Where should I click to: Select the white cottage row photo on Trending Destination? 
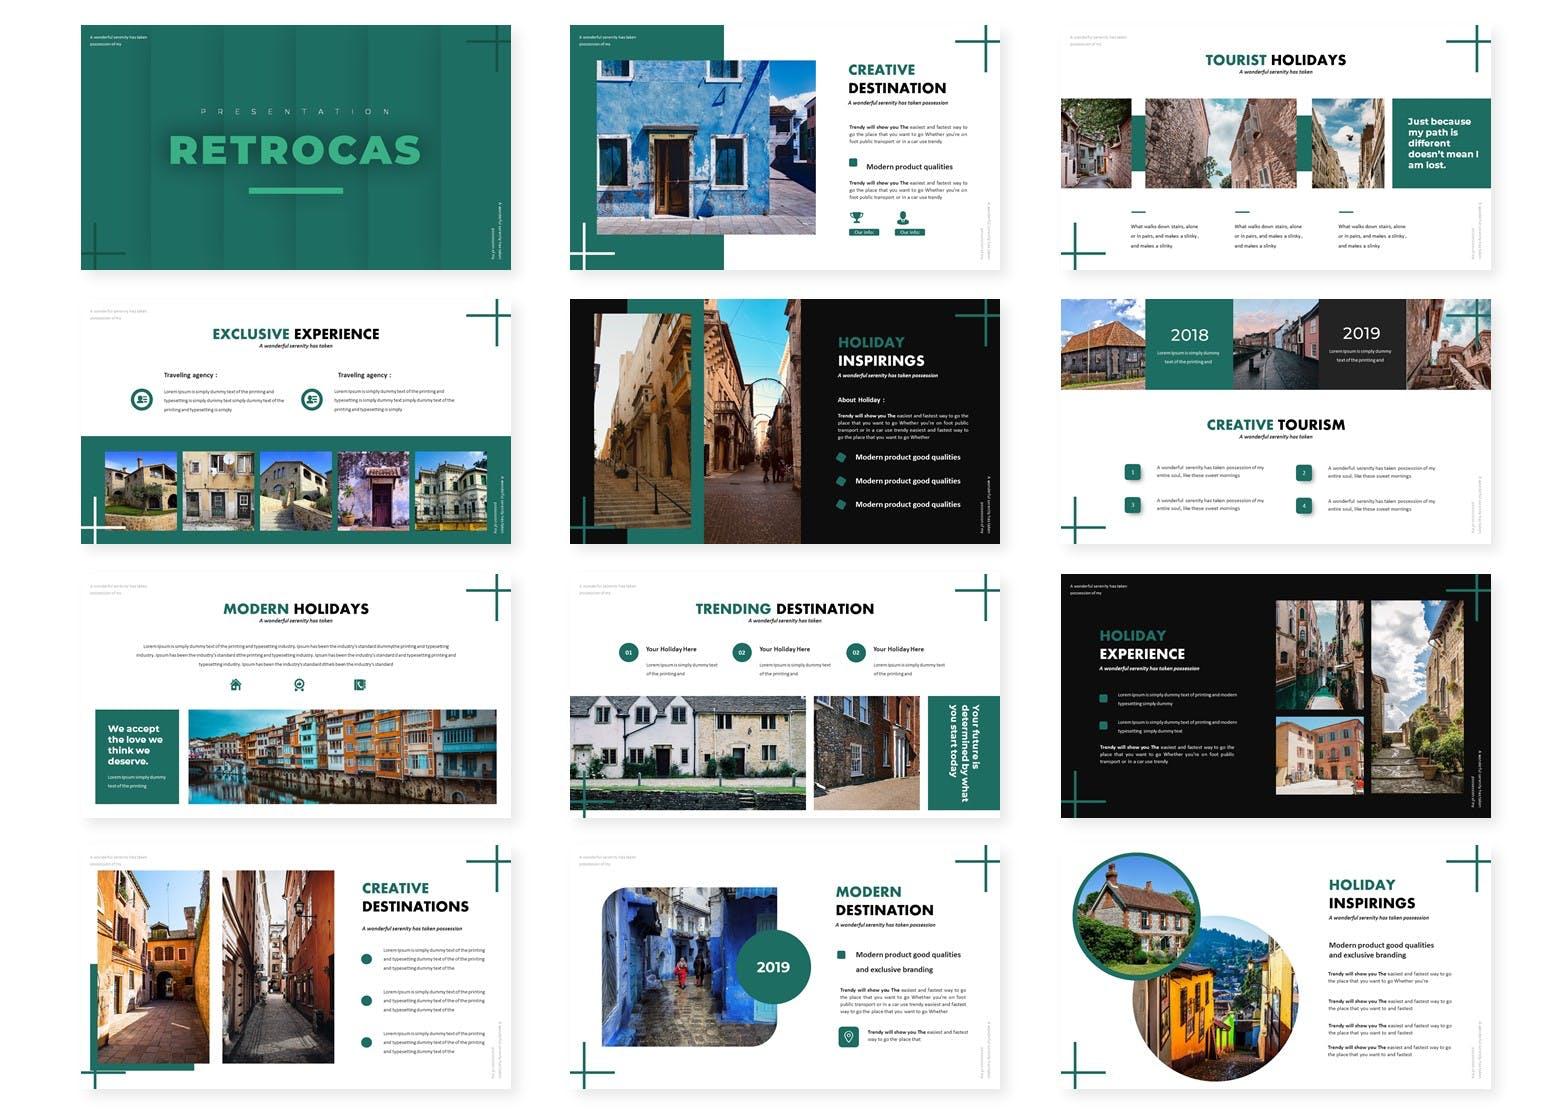(x=688, y=753)
